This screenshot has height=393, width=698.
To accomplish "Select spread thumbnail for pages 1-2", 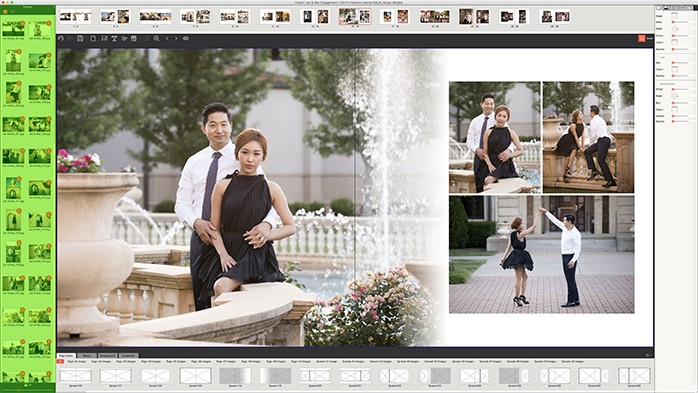I will coord(75,17).
